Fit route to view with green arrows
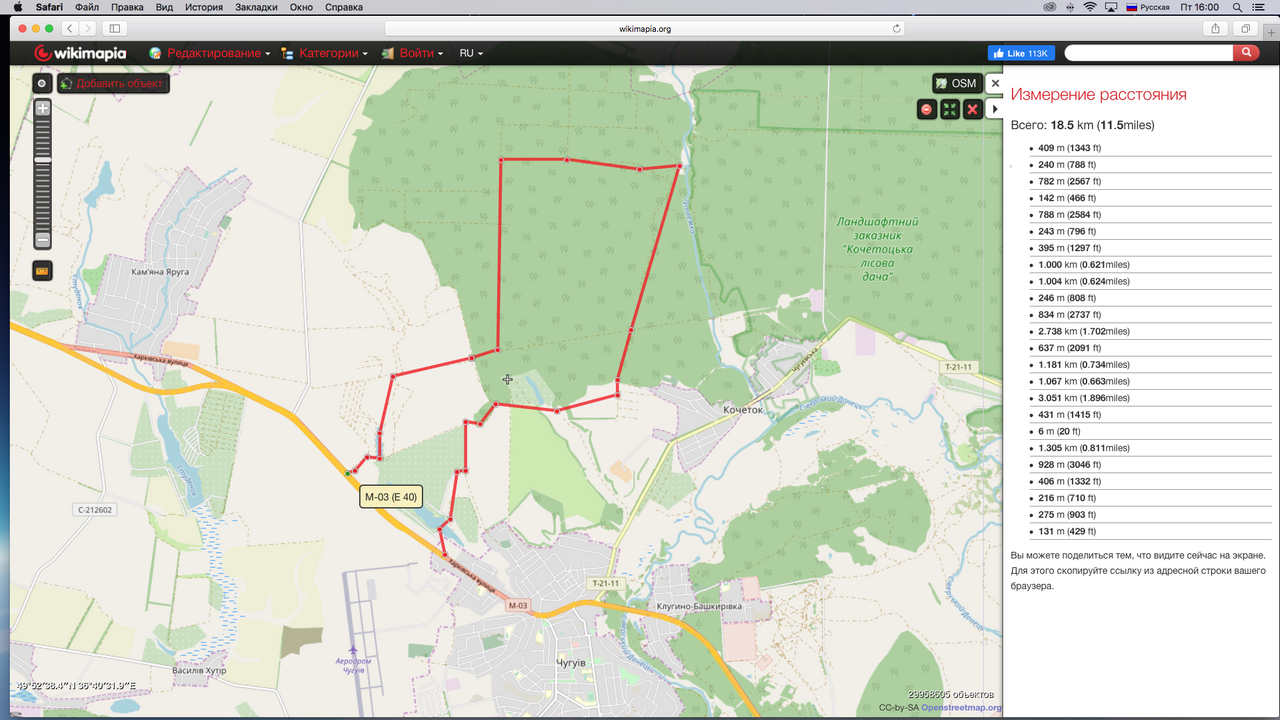This screenshot has height=720, width=1280. click(x=949, y=109)
